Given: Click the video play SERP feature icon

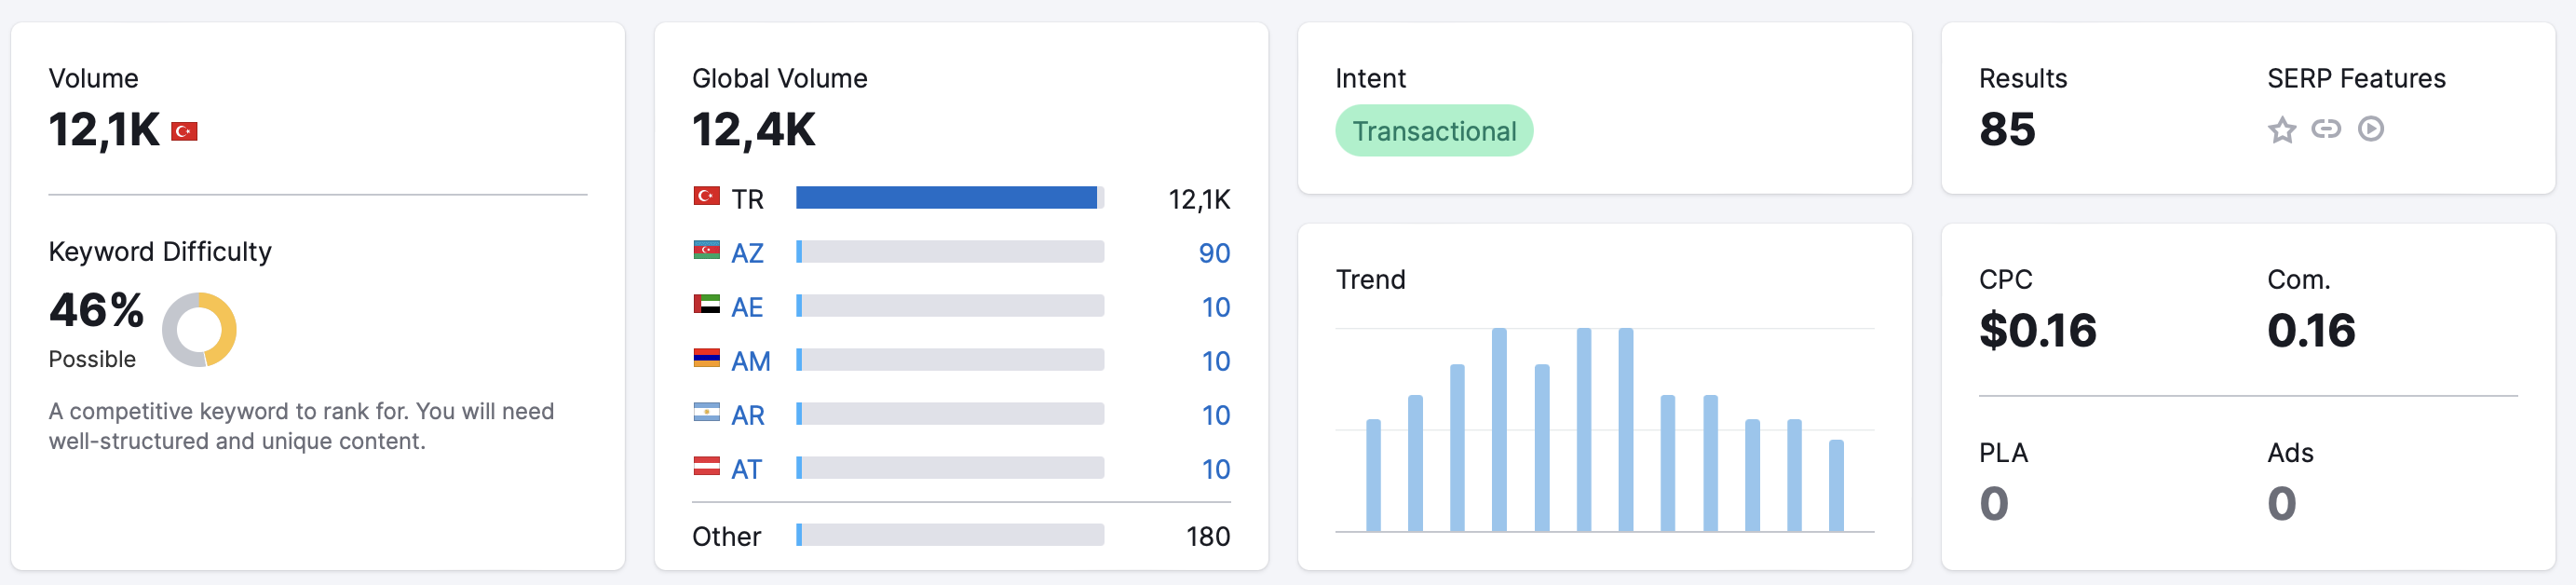Looking at the screenshot, I should click(2371, 129).
